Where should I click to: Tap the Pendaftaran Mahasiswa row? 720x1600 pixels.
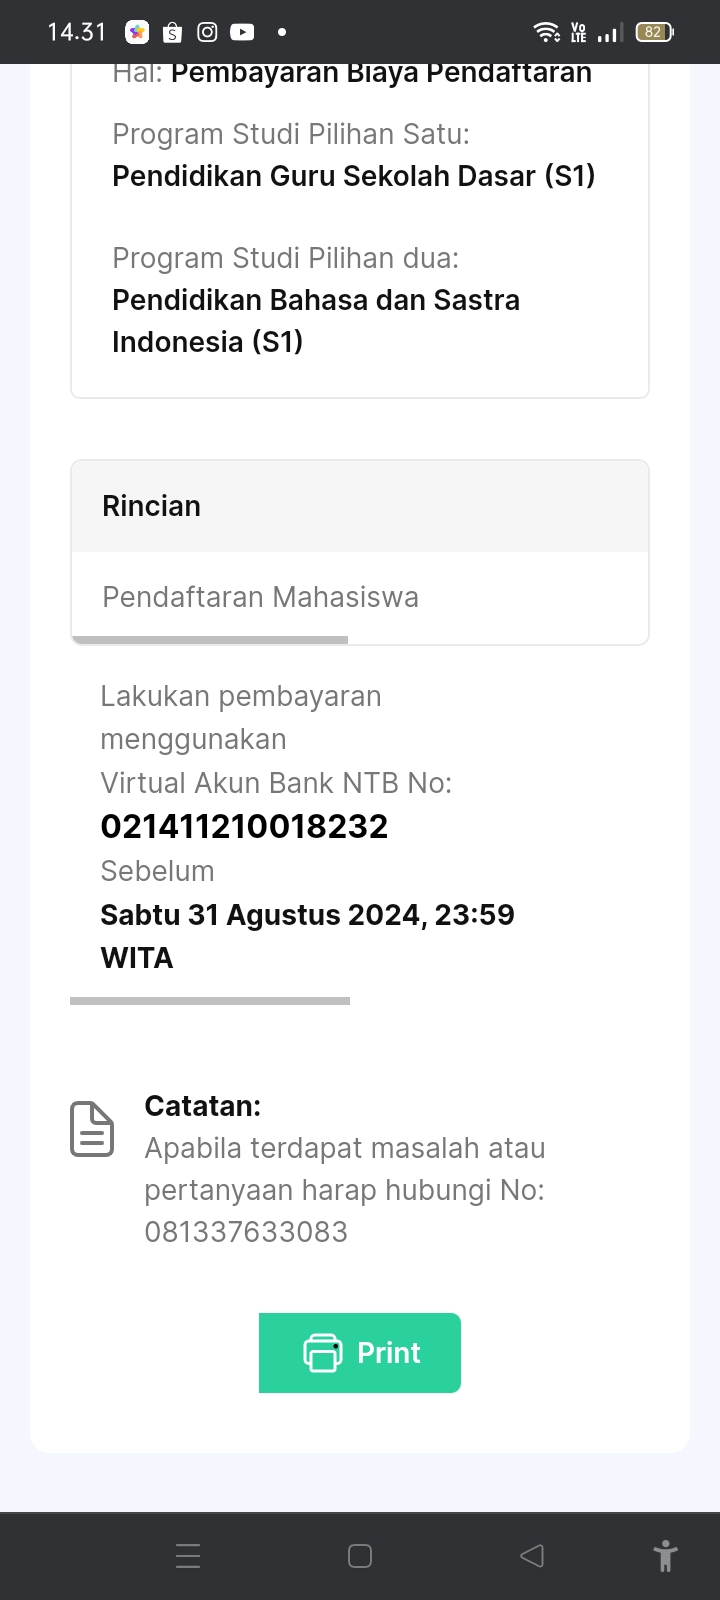tap(260, 597)
